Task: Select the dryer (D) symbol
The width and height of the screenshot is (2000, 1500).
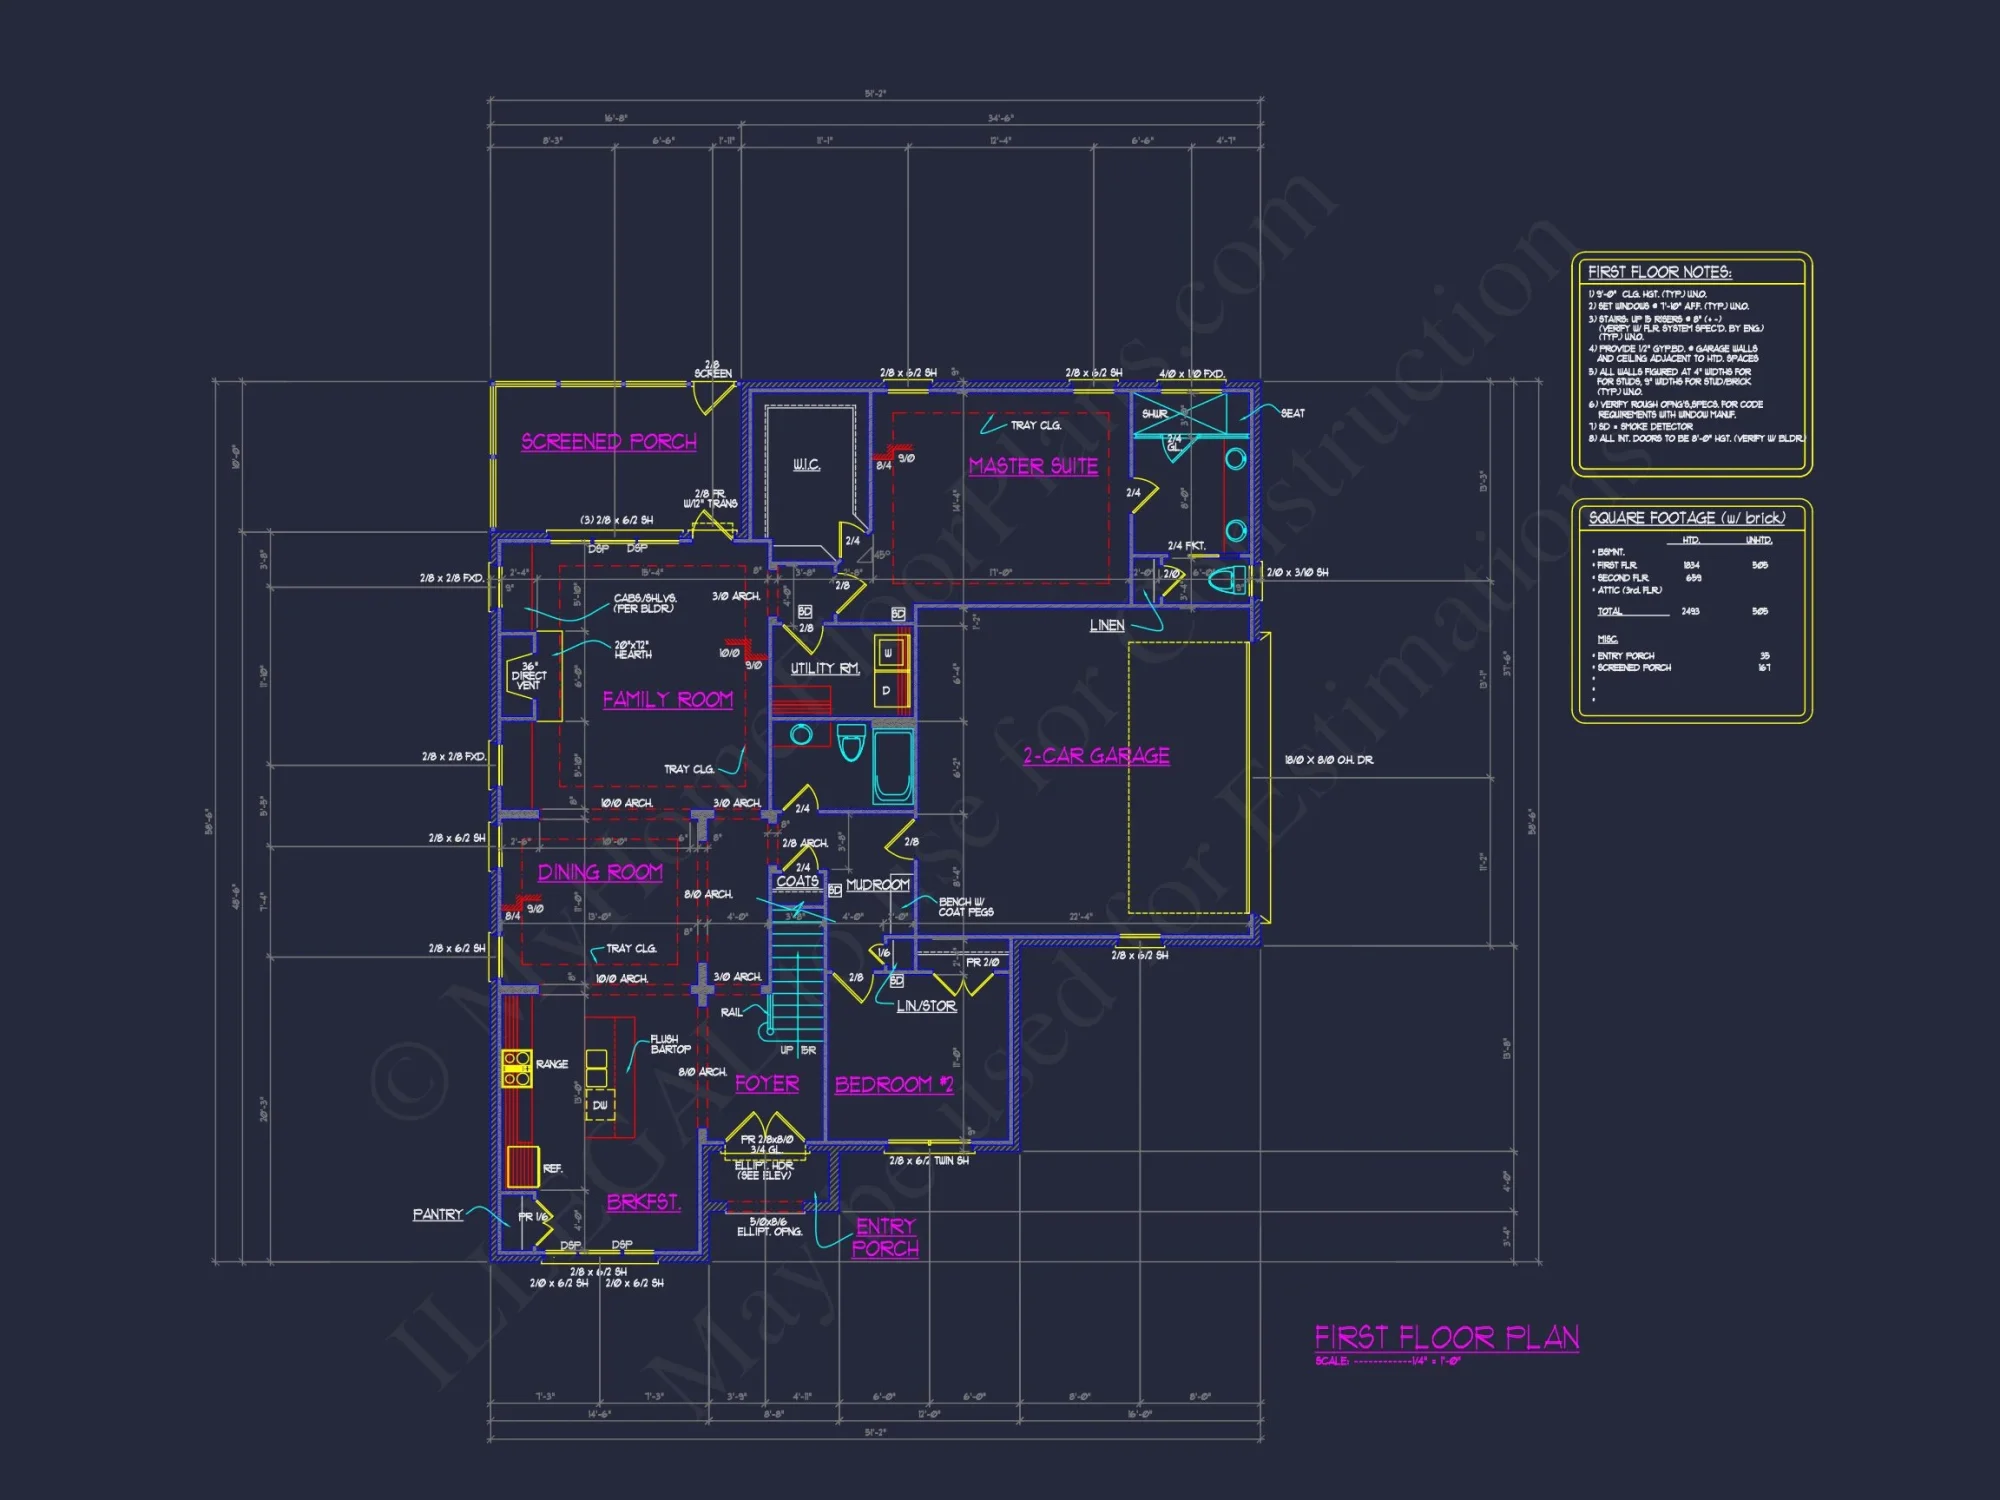Action: [885, 691]
